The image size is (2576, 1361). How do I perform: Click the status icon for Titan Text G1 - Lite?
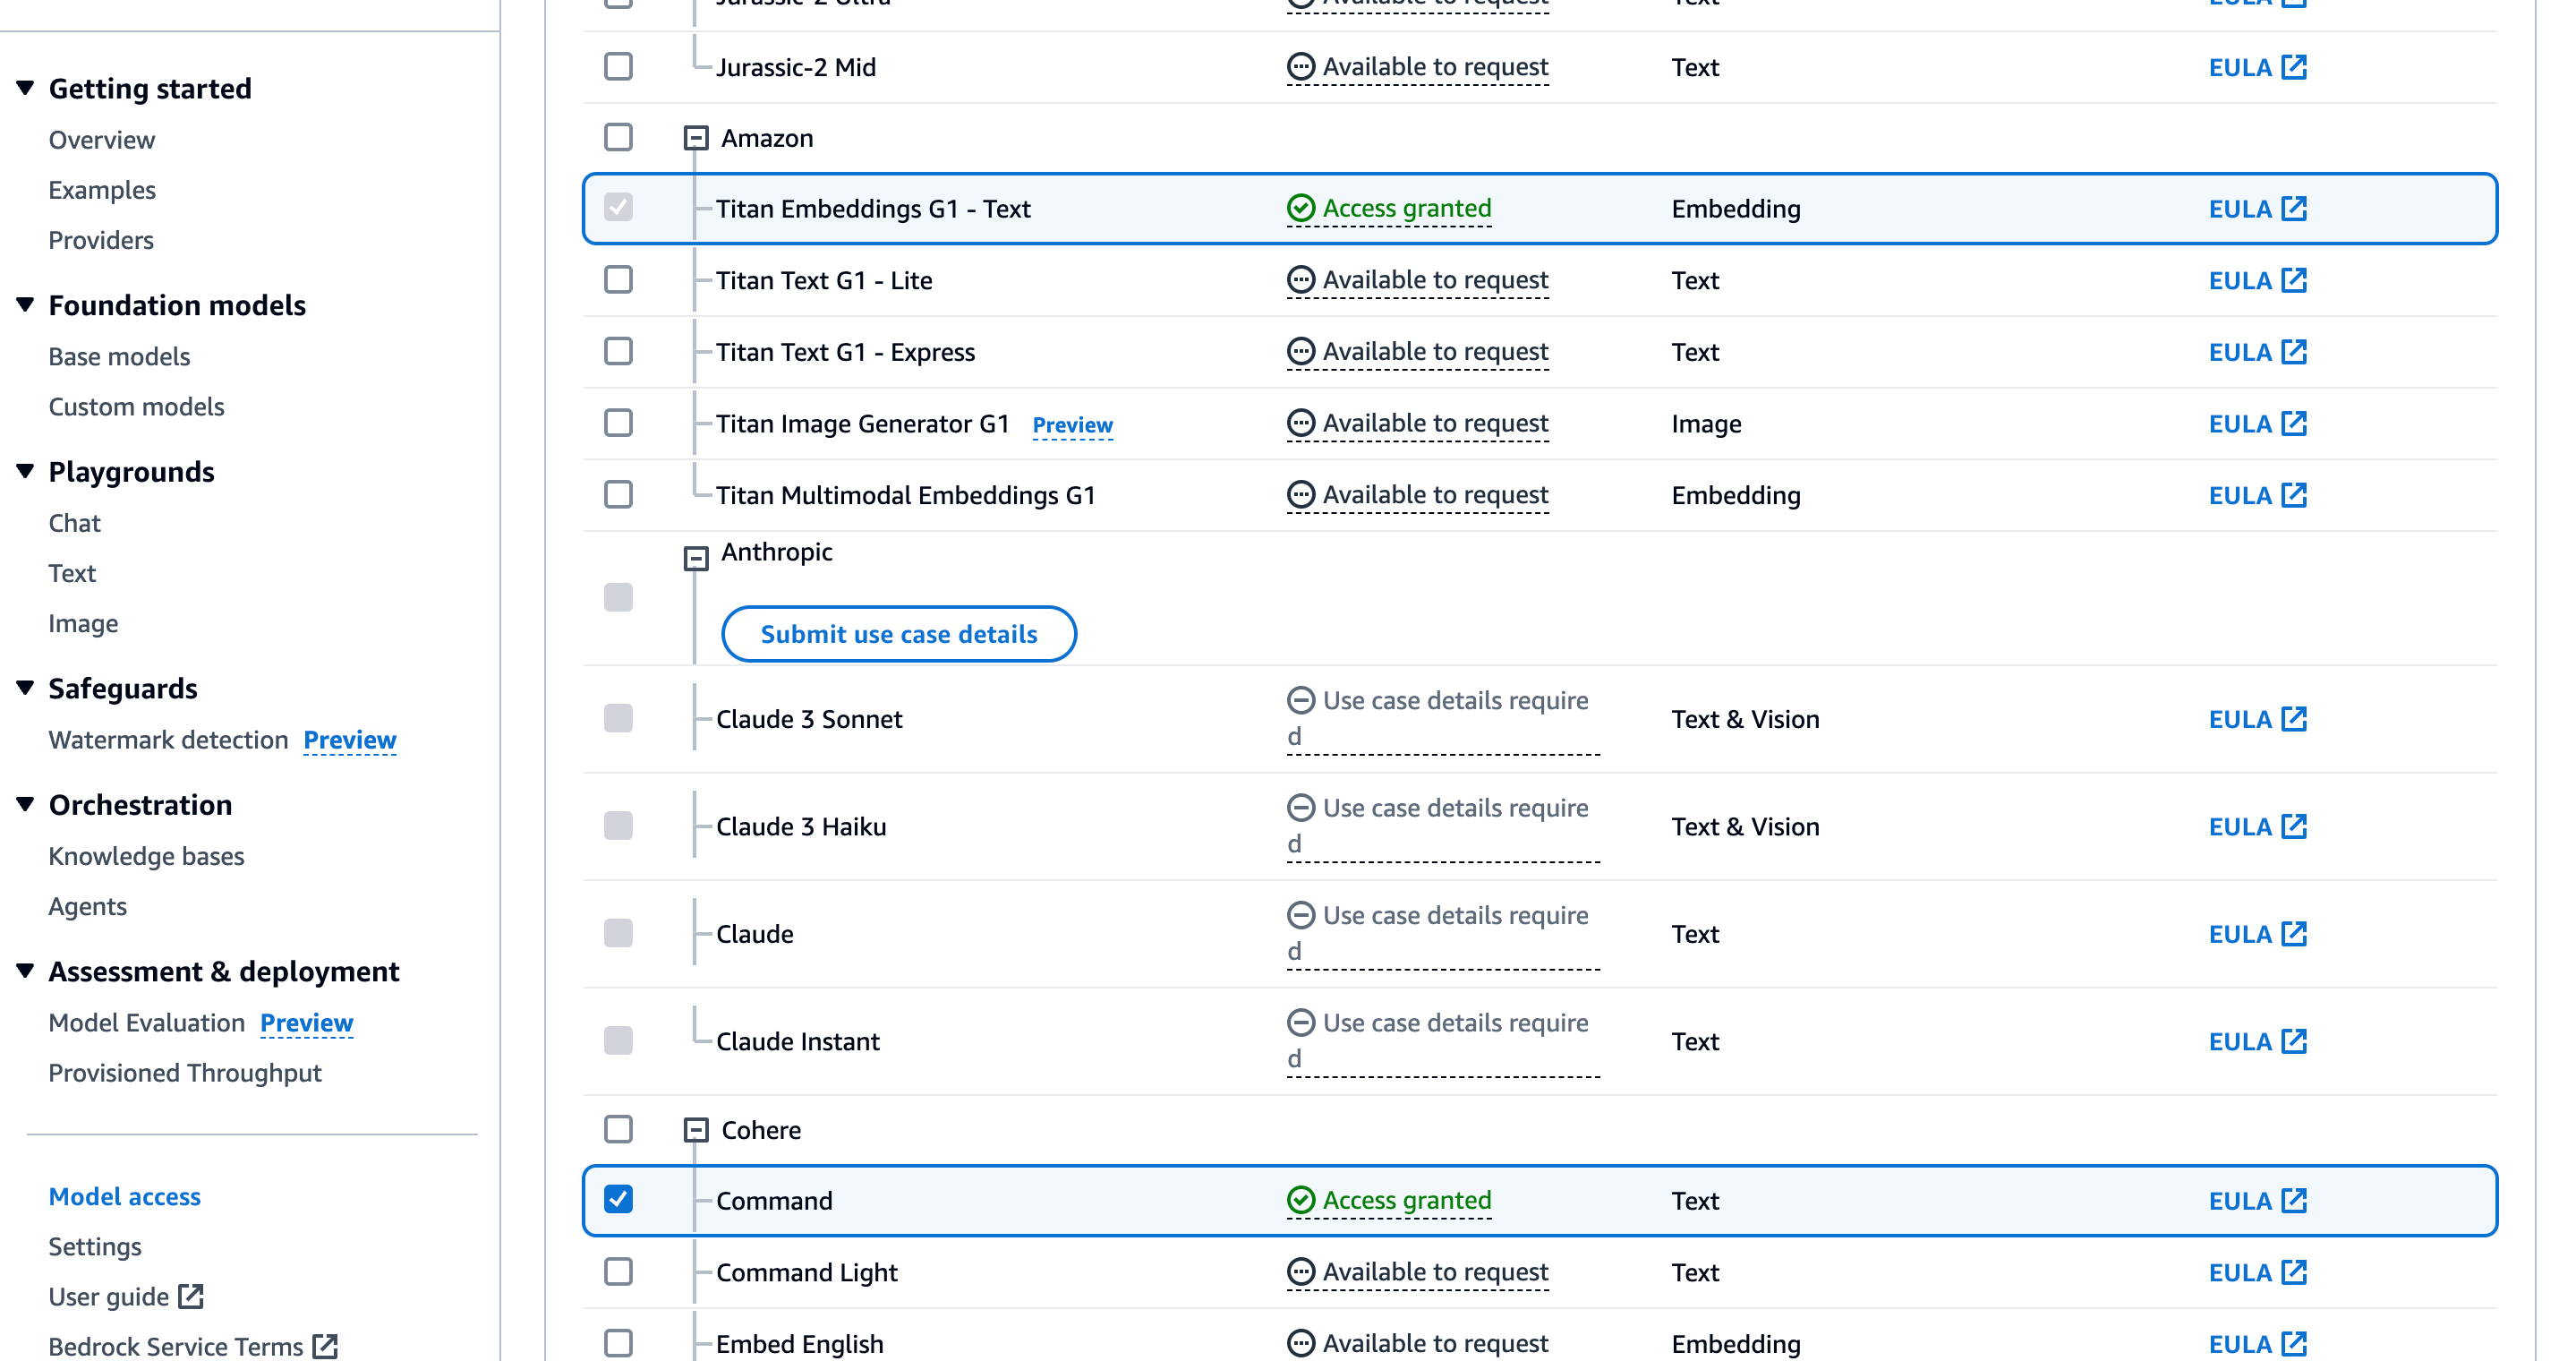pos(1300,280)
